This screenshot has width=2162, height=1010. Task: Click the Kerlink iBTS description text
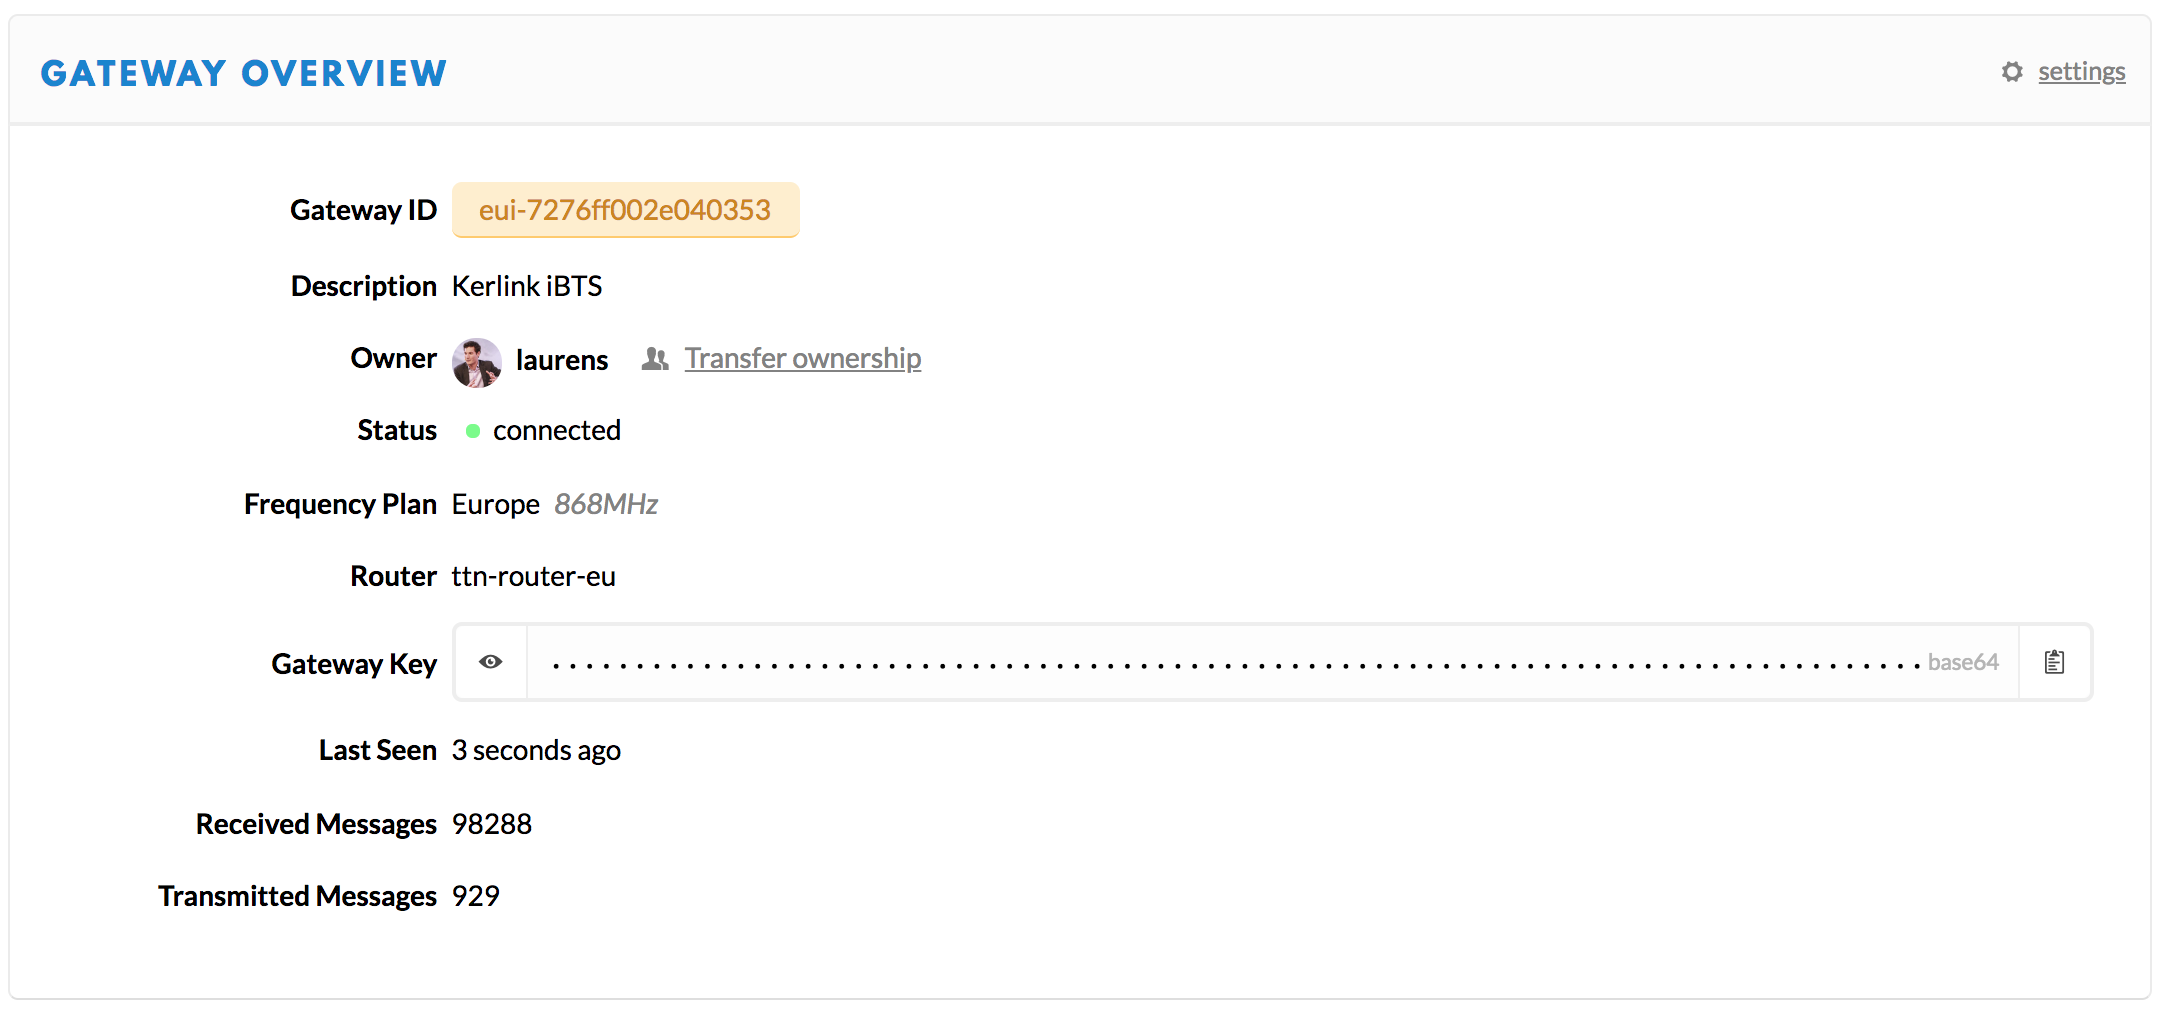click(x=527, y=287)
